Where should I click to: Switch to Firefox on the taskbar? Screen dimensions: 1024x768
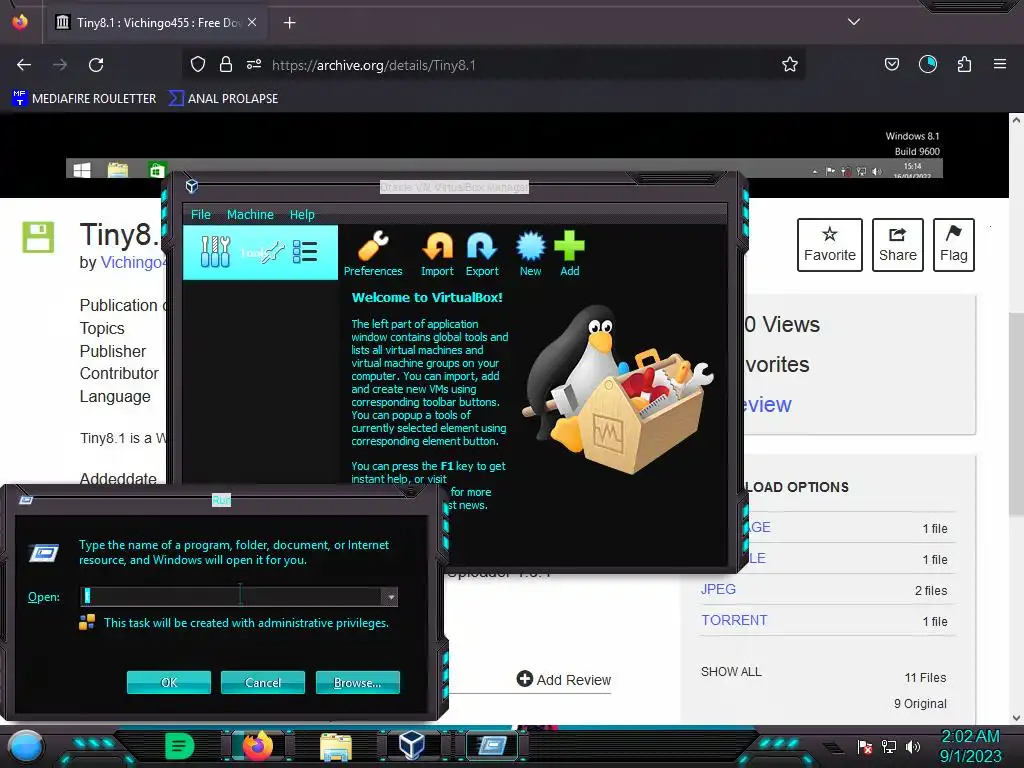coord(257,745)
